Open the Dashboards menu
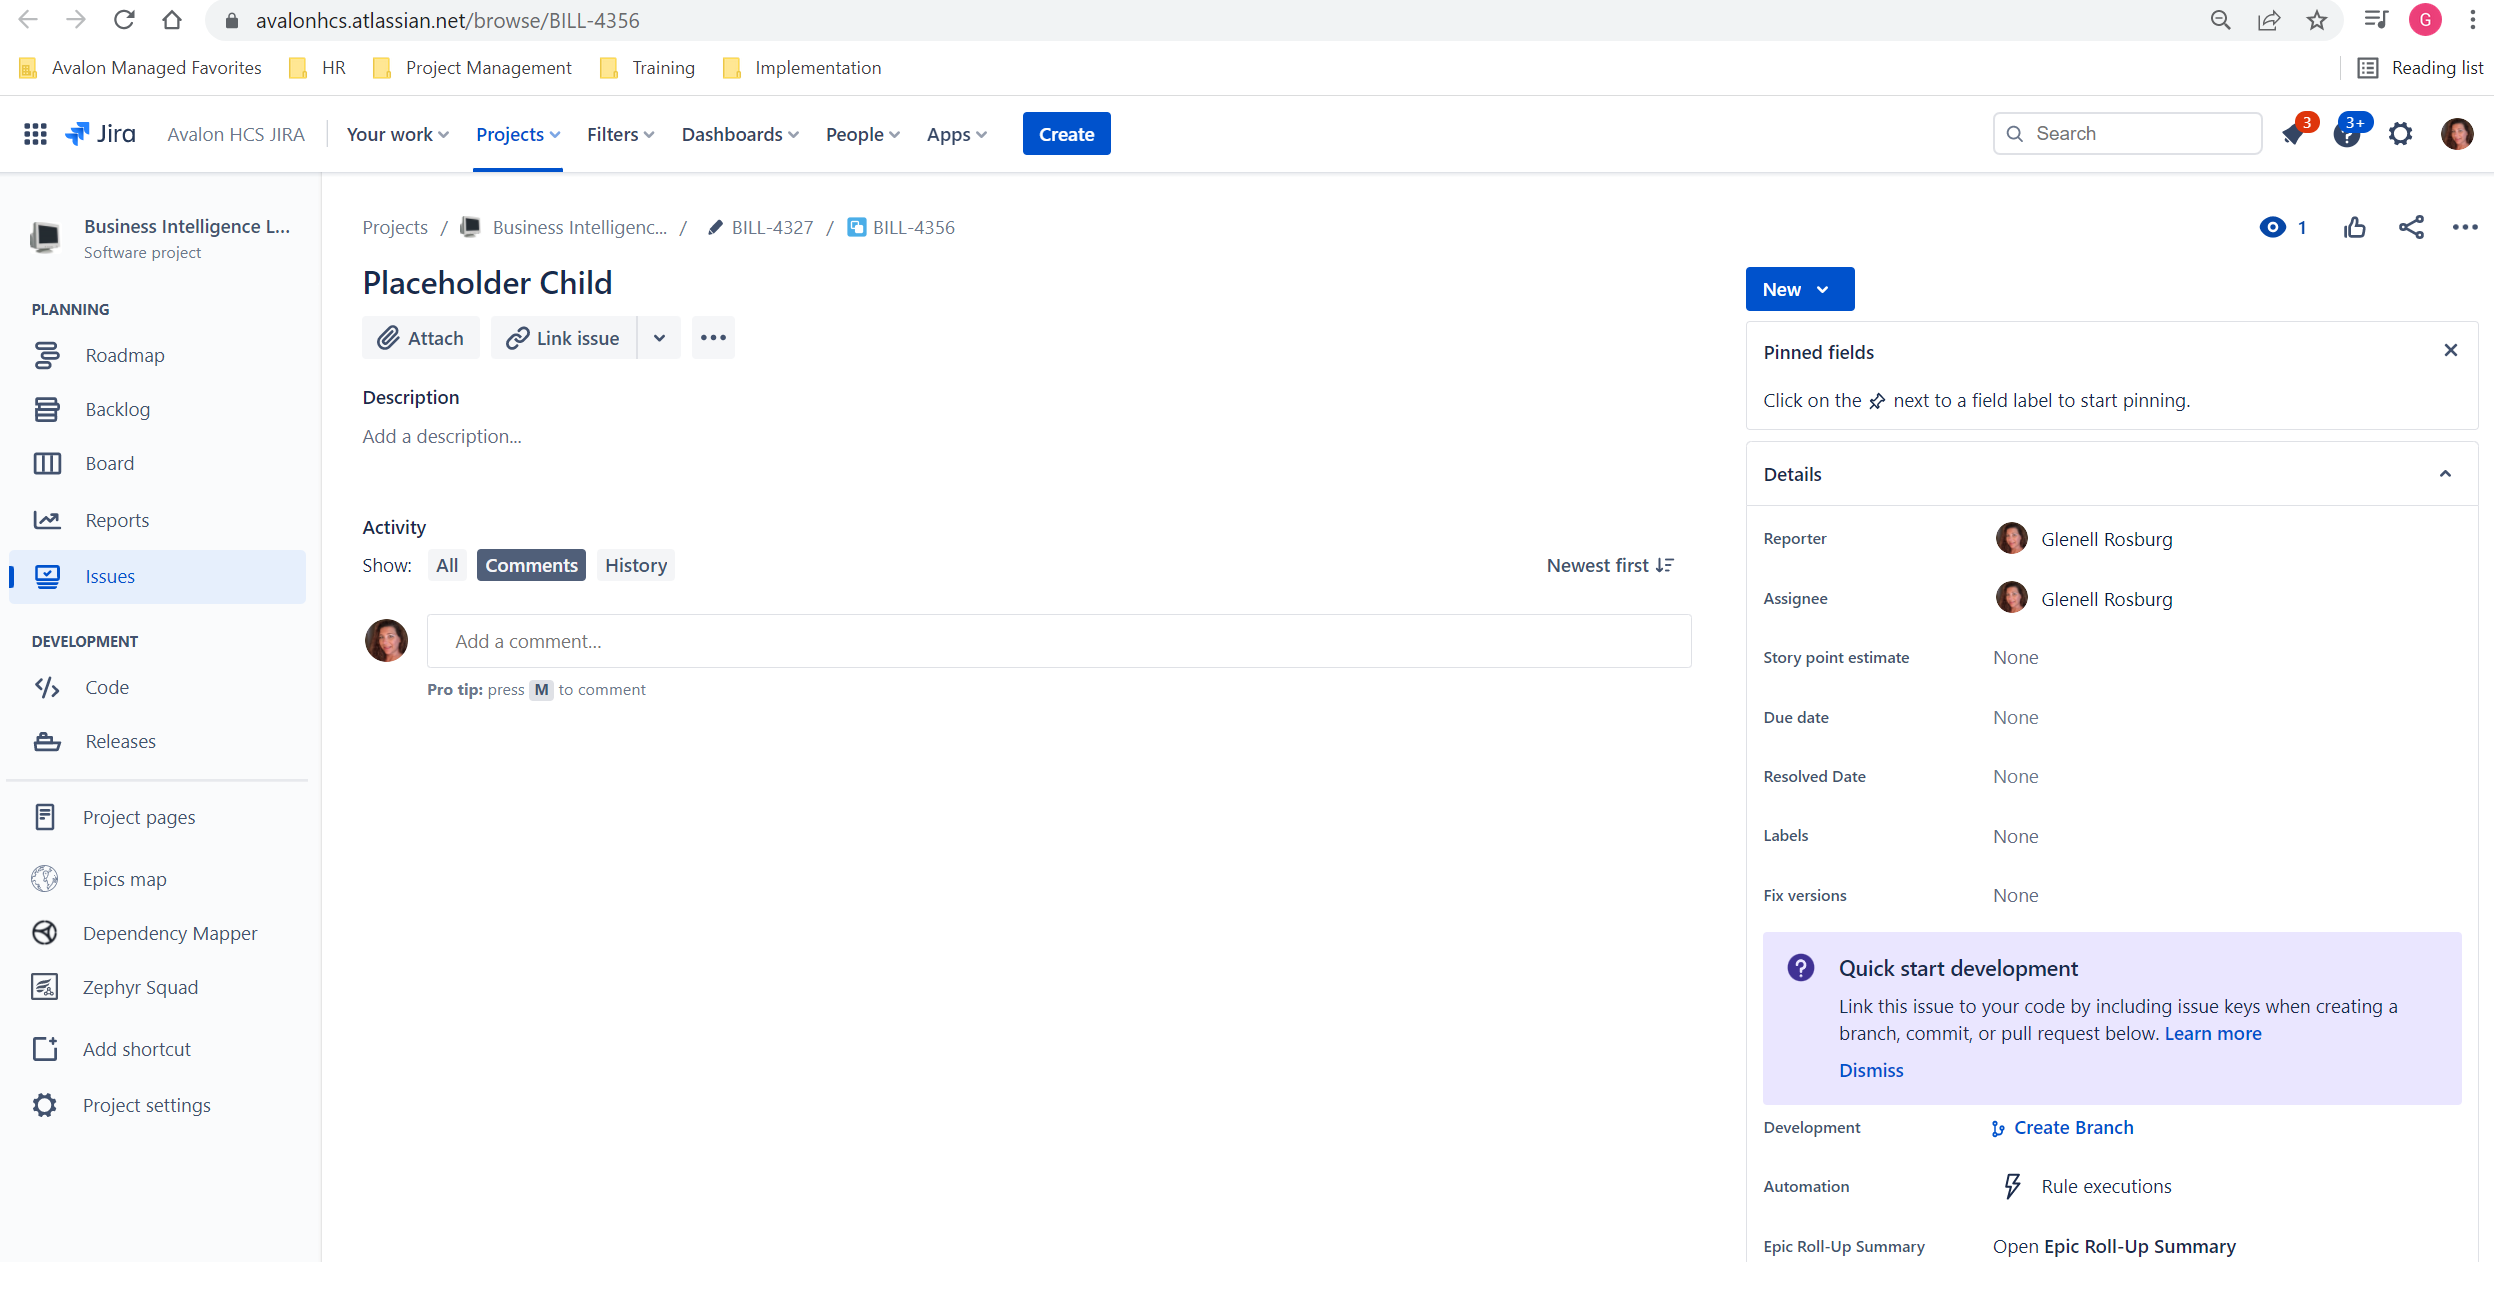Screen dimensions: 2494x1296 [x=740, y=134]
